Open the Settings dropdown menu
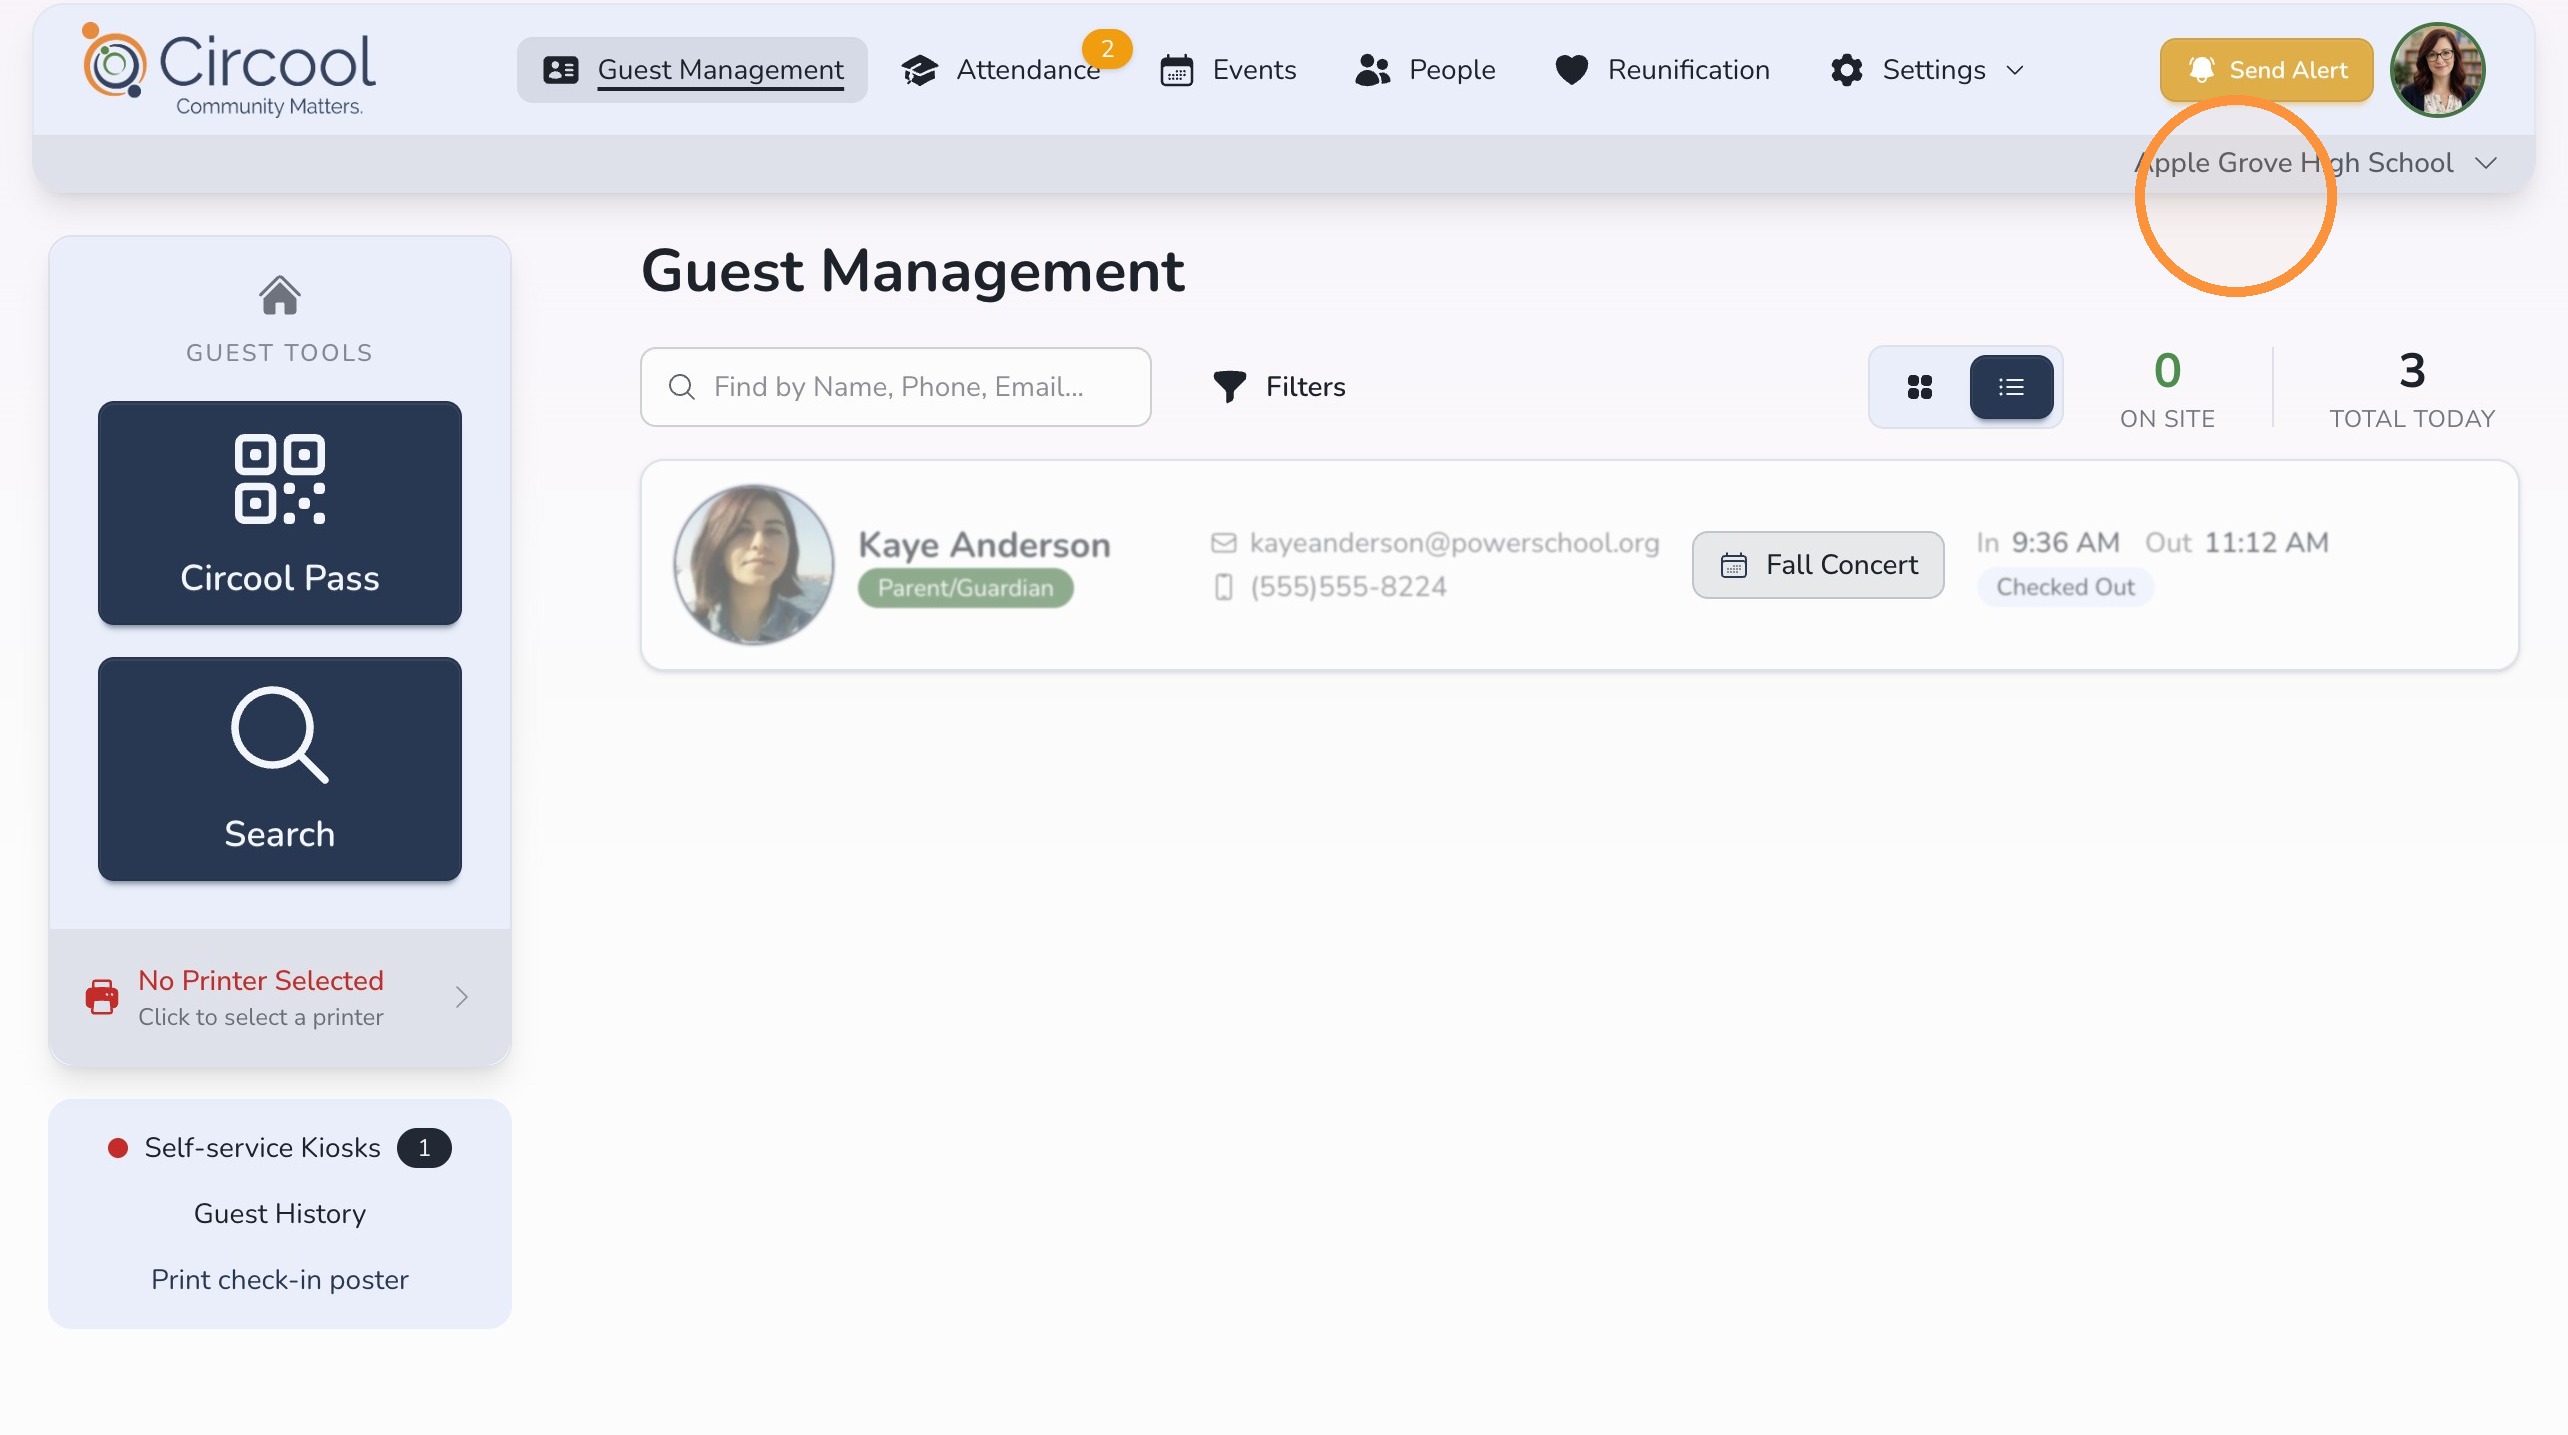The image size is (2568, 1435). [x=1928, y=70]
